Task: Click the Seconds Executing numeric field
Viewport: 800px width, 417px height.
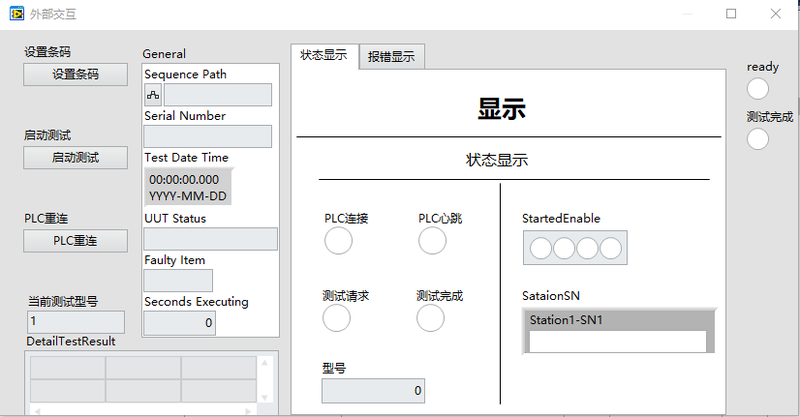Action: pyautogui.click(x=180, y=323)
